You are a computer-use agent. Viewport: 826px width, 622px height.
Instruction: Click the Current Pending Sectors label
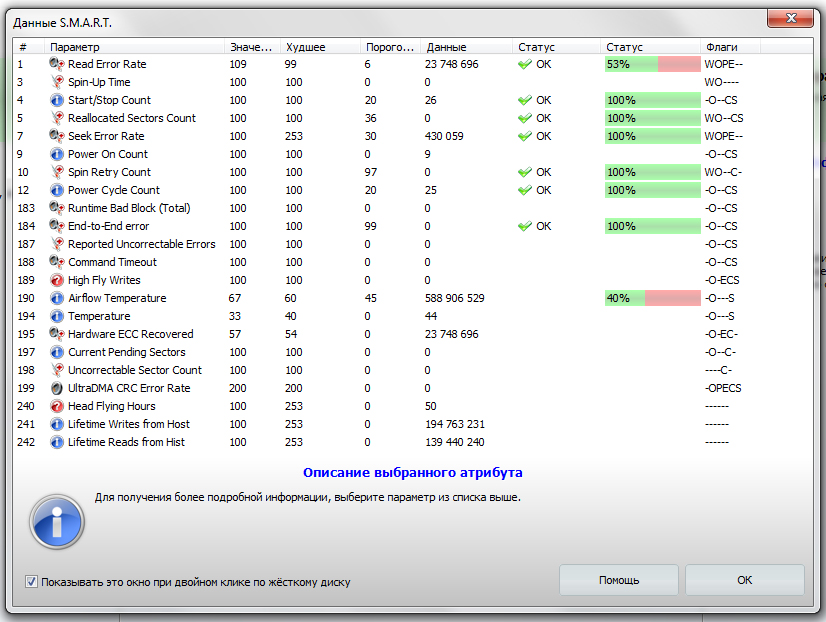[x=127, y=352]
